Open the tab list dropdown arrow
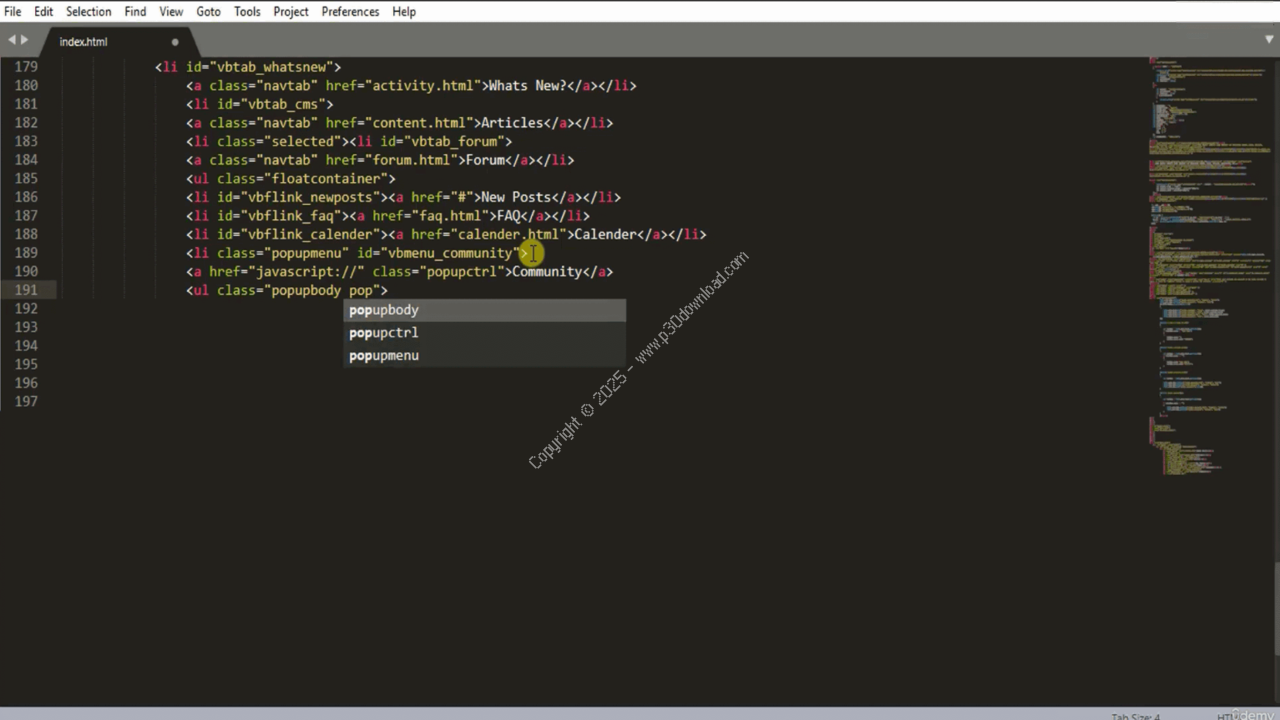Image resolution: width=1280 pixels, height=720 pixels. (1269, 40)
